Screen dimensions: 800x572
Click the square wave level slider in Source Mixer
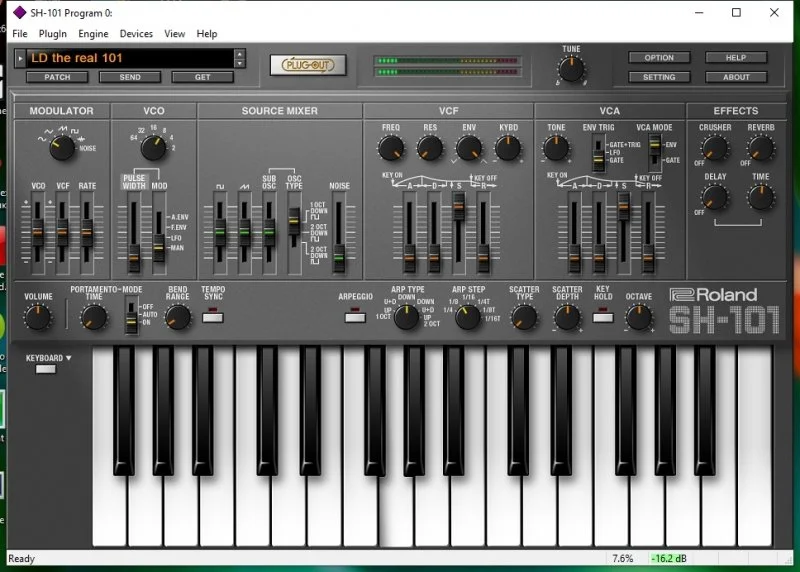pos(220,232)
